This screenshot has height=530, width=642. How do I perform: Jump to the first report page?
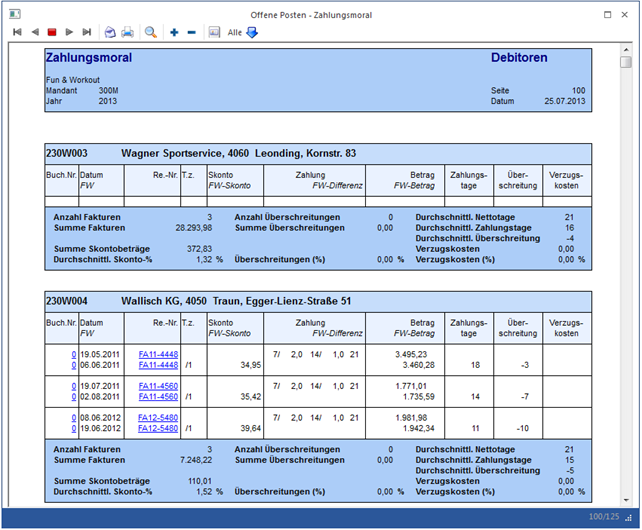point(17,32)
